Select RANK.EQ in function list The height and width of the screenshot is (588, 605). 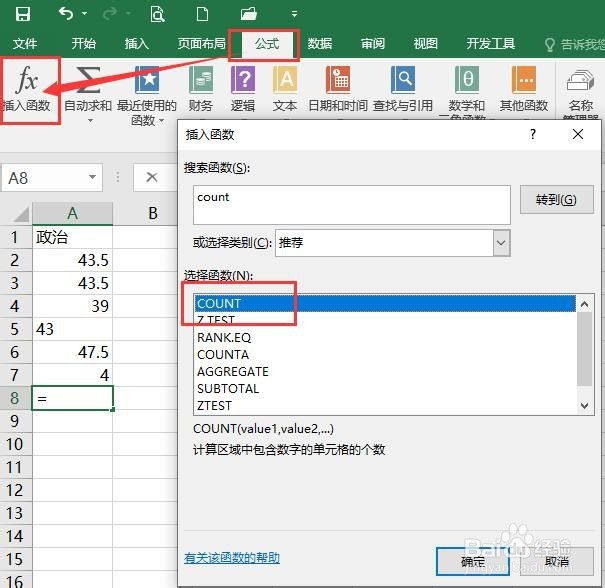pos(385,338)
